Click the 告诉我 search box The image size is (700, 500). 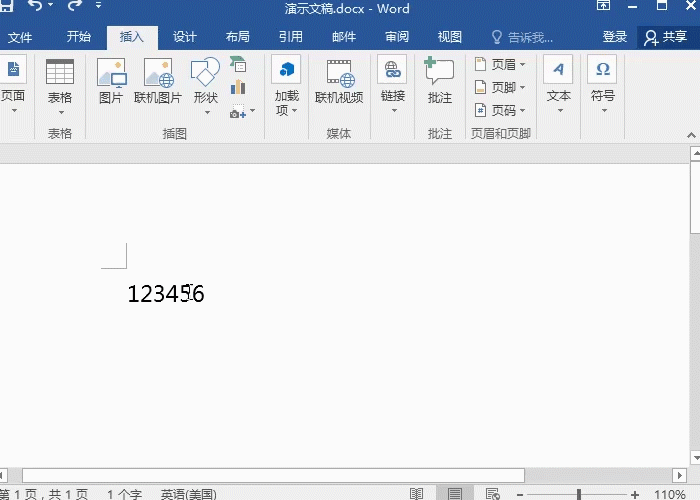(x=522, y=37)
